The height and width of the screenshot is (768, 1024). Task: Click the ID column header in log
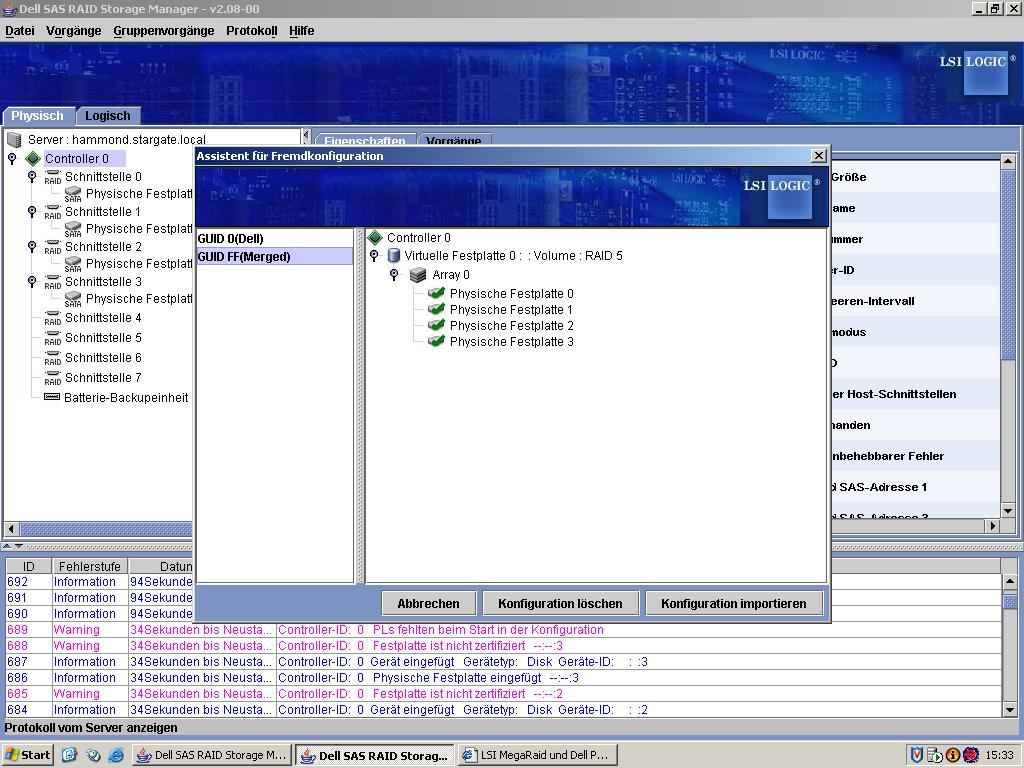(29, 566)
